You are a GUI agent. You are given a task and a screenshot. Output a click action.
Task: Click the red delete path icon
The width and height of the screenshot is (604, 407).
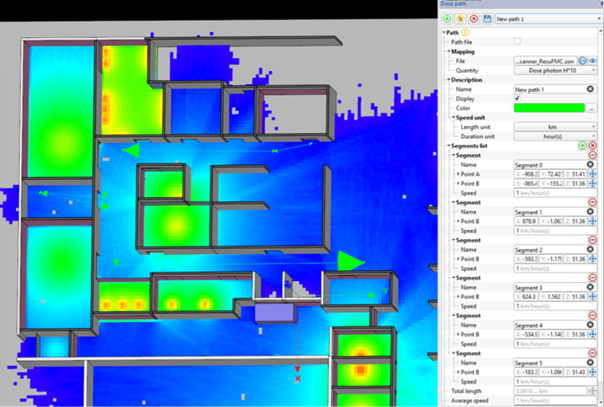[473, 18]
